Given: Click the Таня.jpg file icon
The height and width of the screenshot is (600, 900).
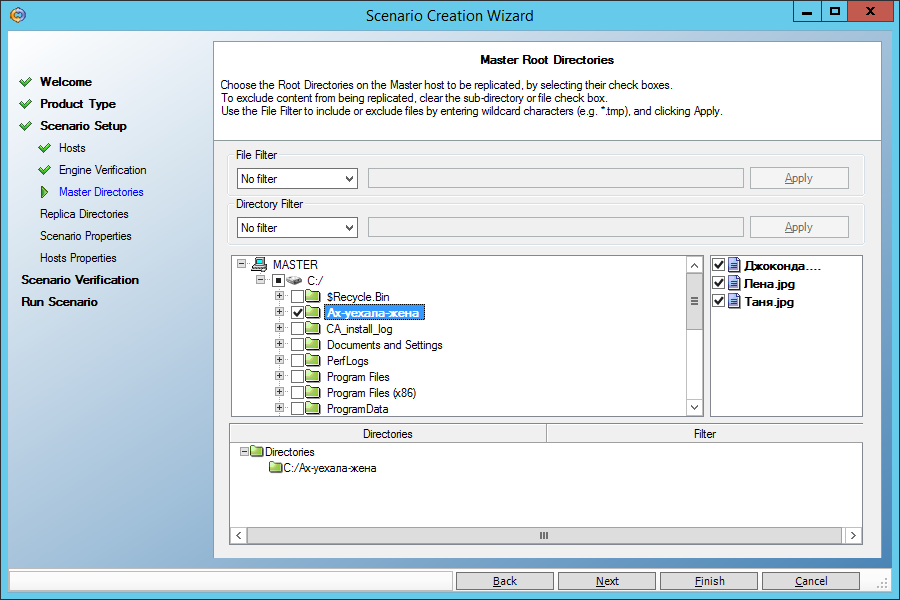Looking at the screenshot, I should 734,301.
